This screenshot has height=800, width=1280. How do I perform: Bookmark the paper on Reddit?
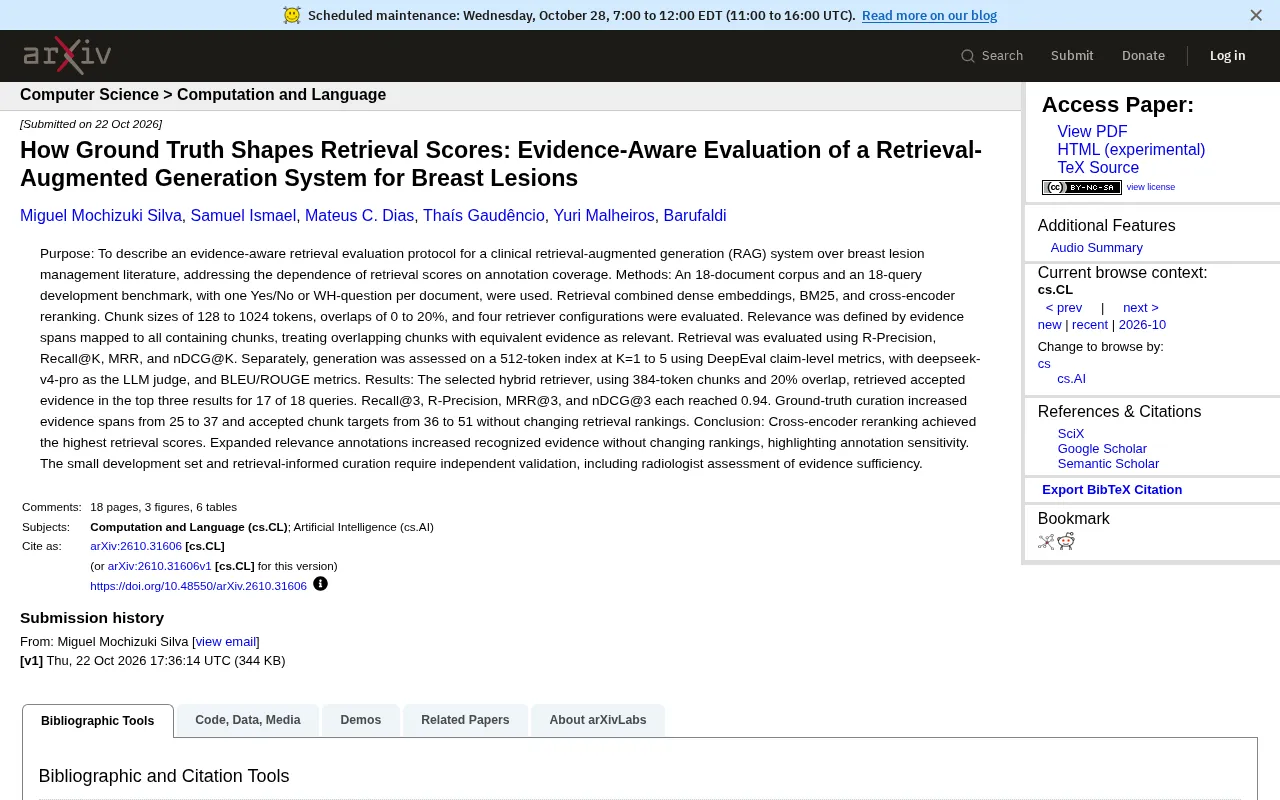coord(1066,541)
